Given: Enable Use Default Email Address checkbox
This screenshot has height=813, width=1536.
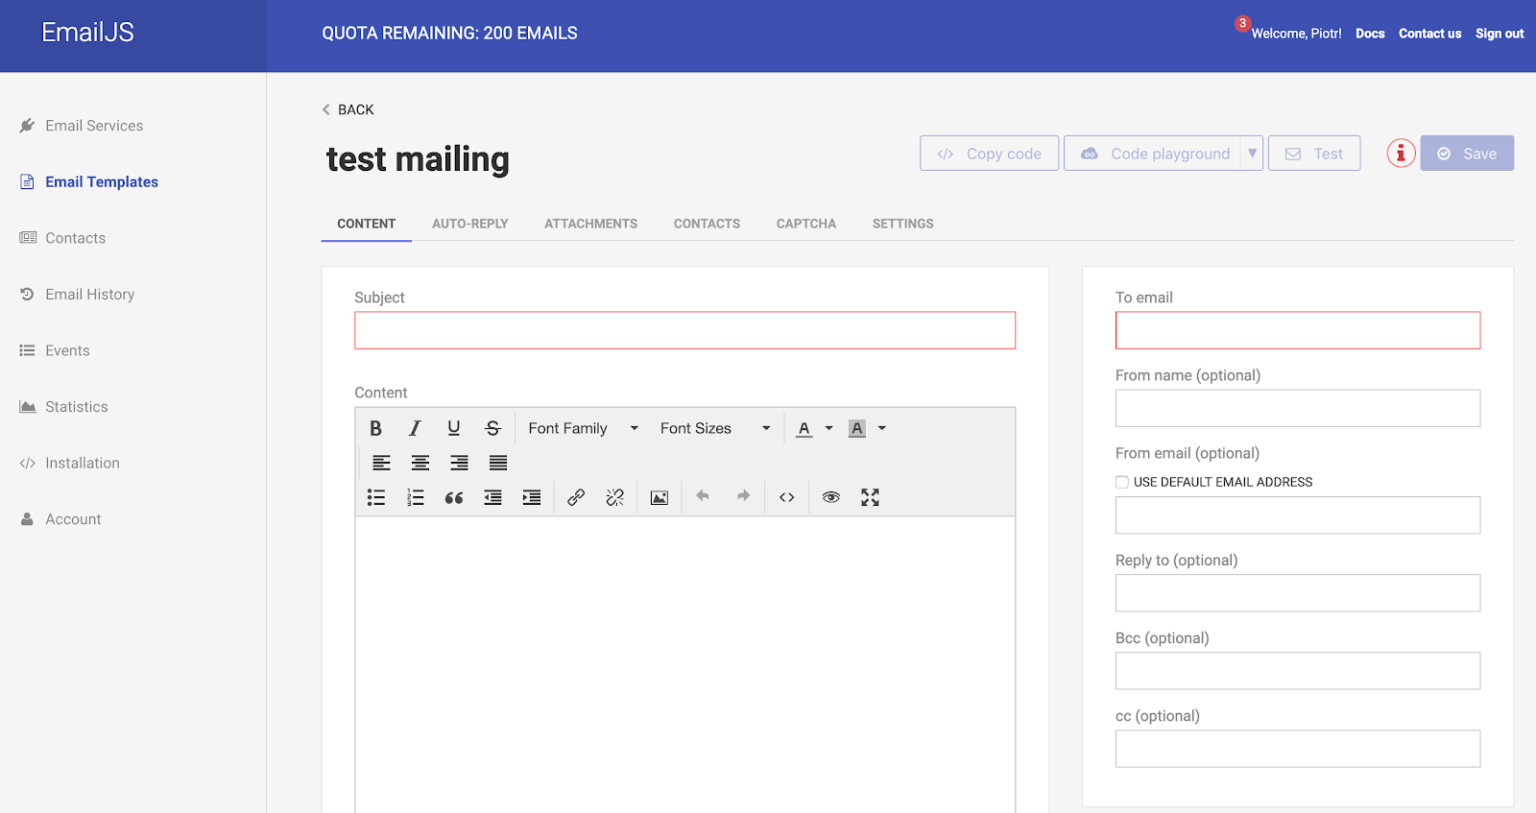Looking at the screenshot, I should [x=1122, y=482].
